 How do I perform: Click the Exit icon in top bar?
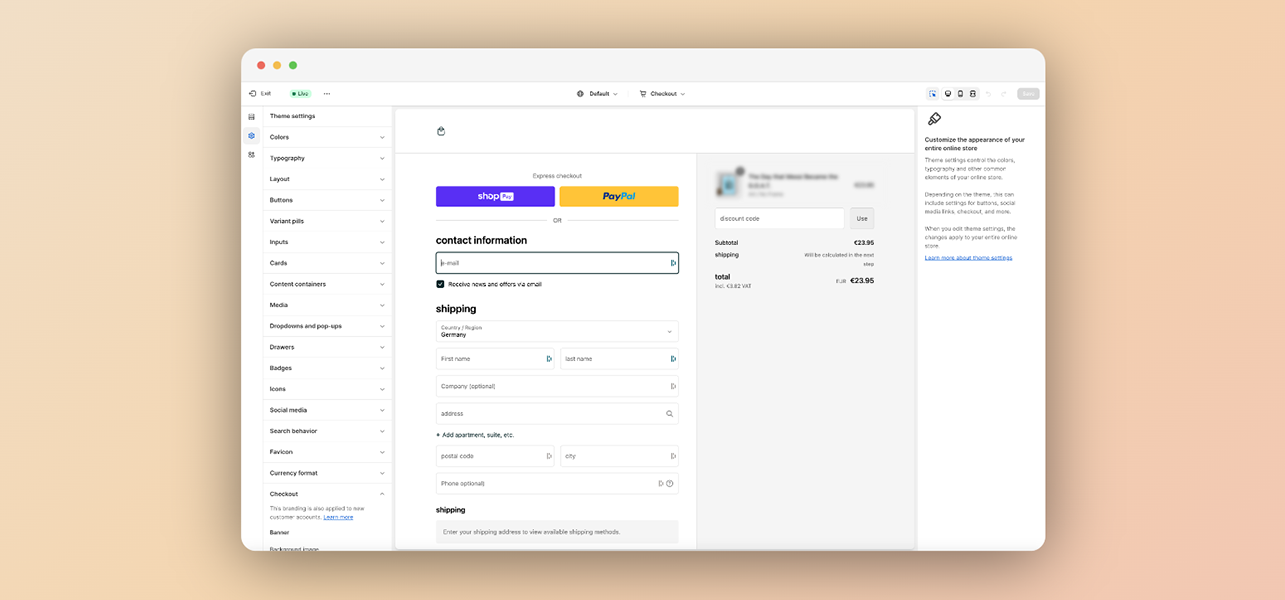[x=253, y=94]
